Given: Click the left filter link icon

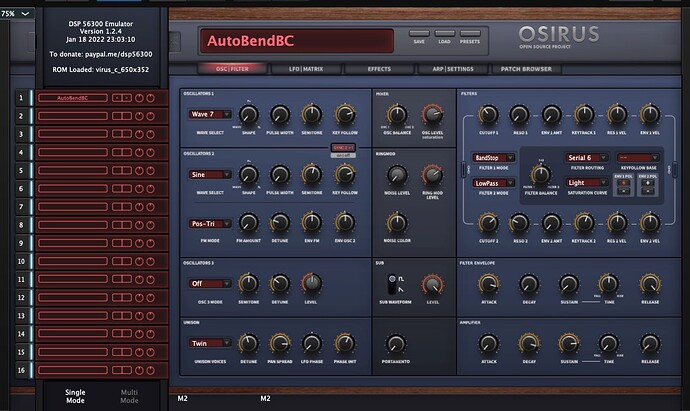Looking at the screenshot, I should pos(463,169).
